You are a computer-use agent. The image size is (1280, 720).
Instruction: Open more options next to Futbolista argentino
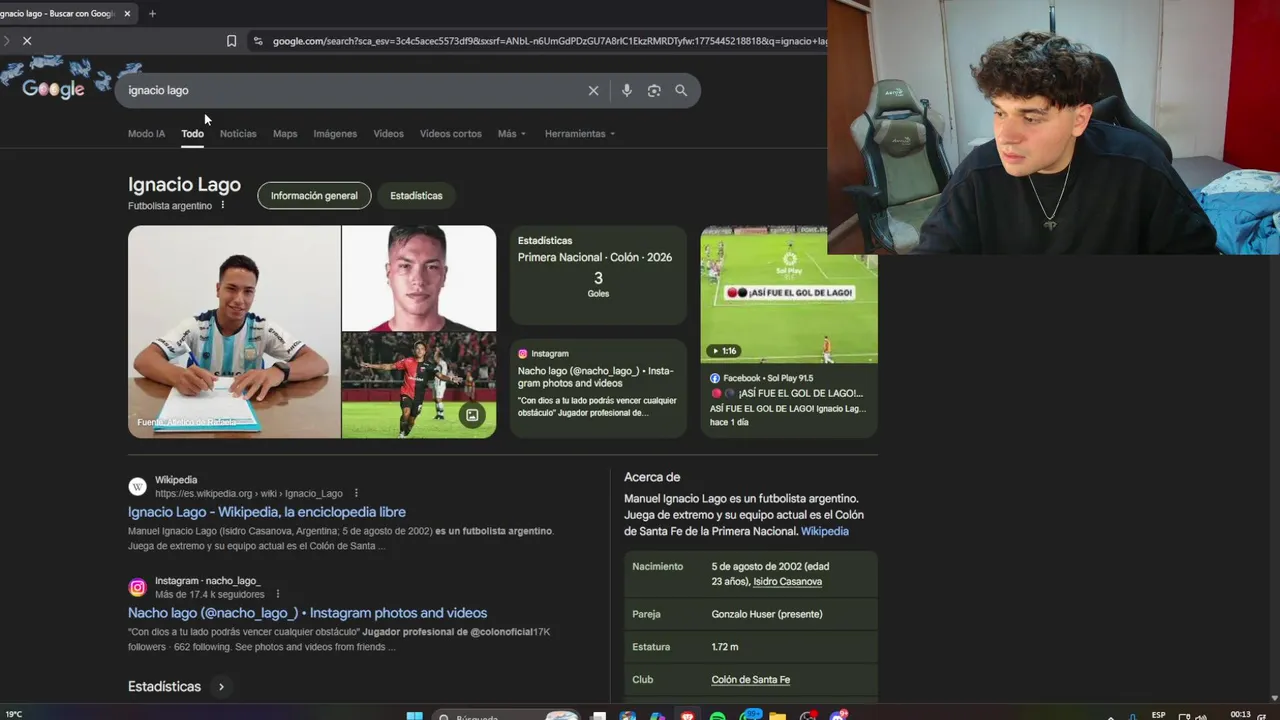223,205
